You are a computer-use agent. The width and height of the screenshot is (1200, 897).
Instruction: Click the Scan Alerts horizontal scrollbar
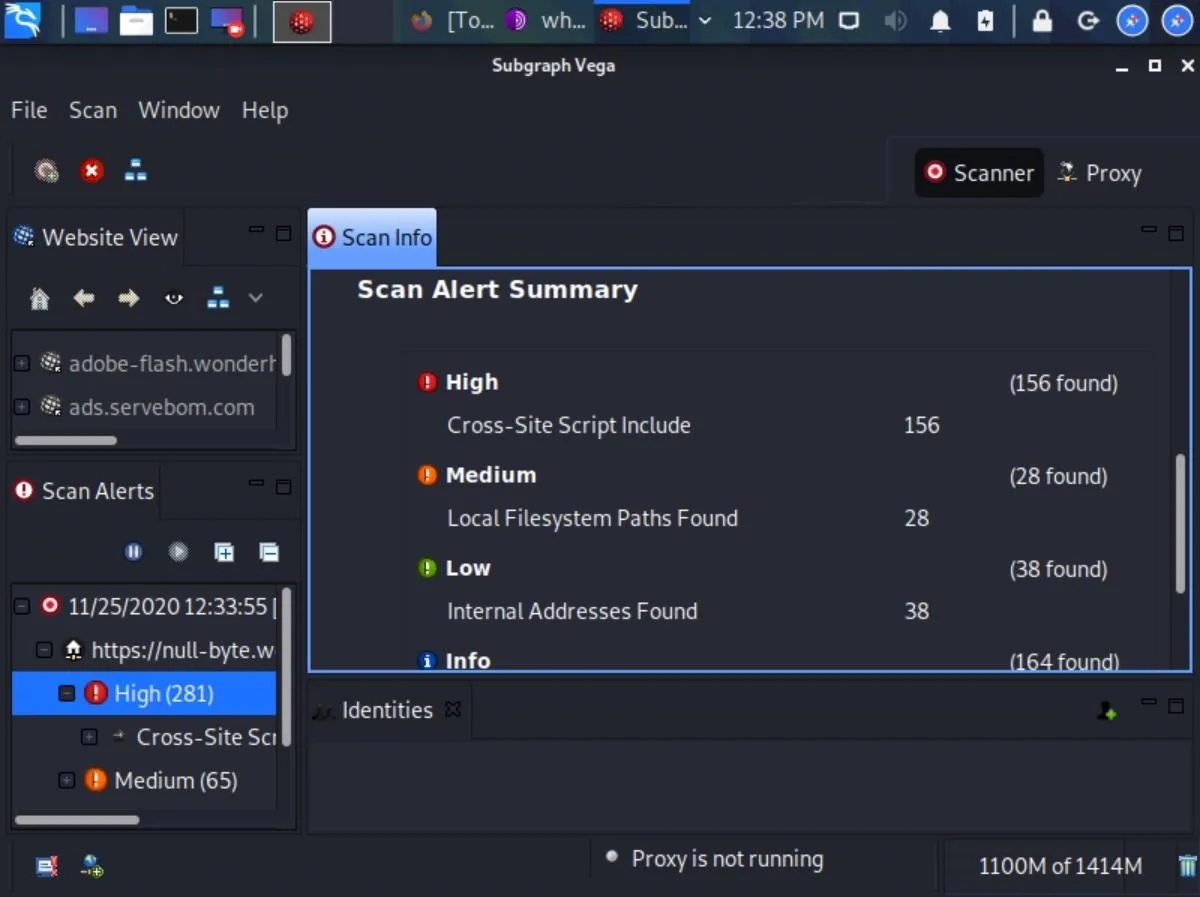pos(77,820)
